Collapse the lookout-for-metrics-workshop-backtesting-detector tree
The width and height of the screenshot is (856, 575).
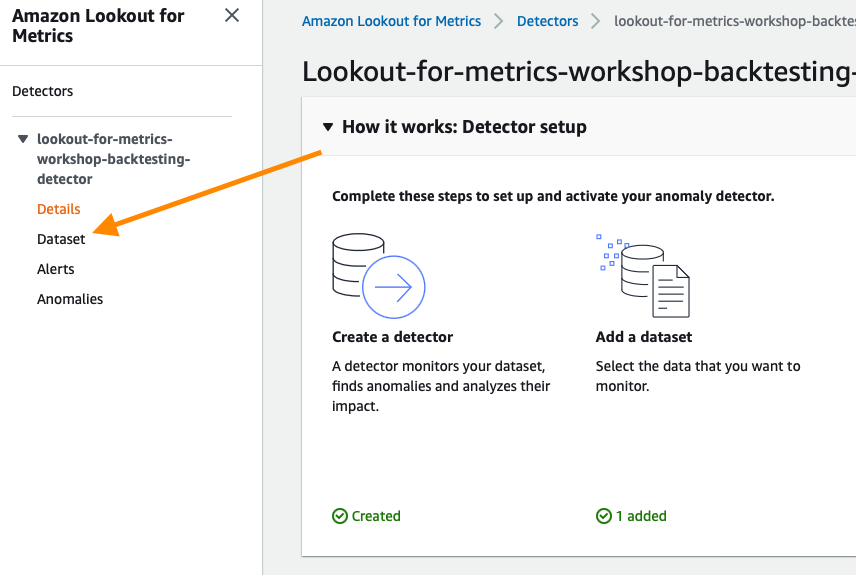click(x=23, y=139)
